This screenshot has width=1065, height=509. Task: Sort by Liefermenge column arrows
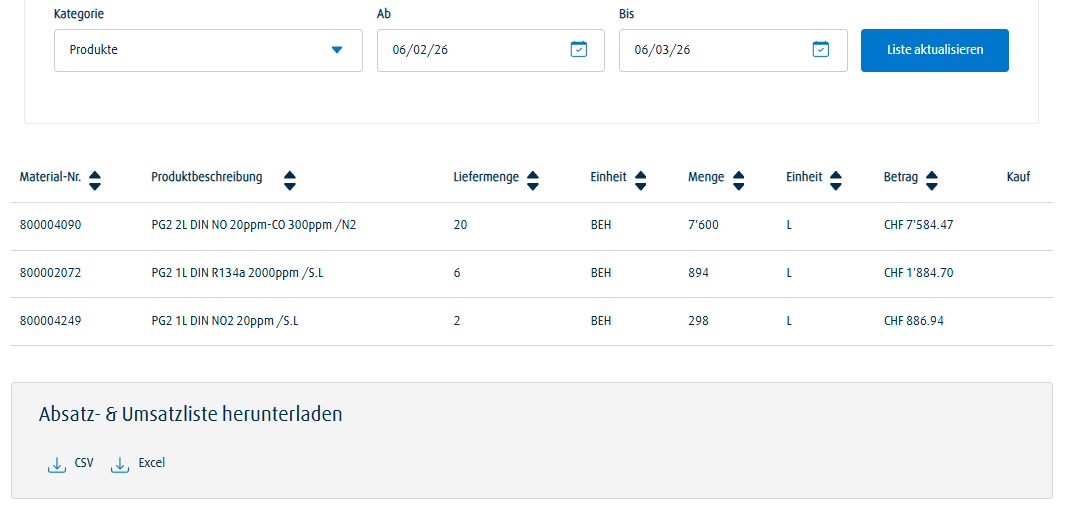533,180
